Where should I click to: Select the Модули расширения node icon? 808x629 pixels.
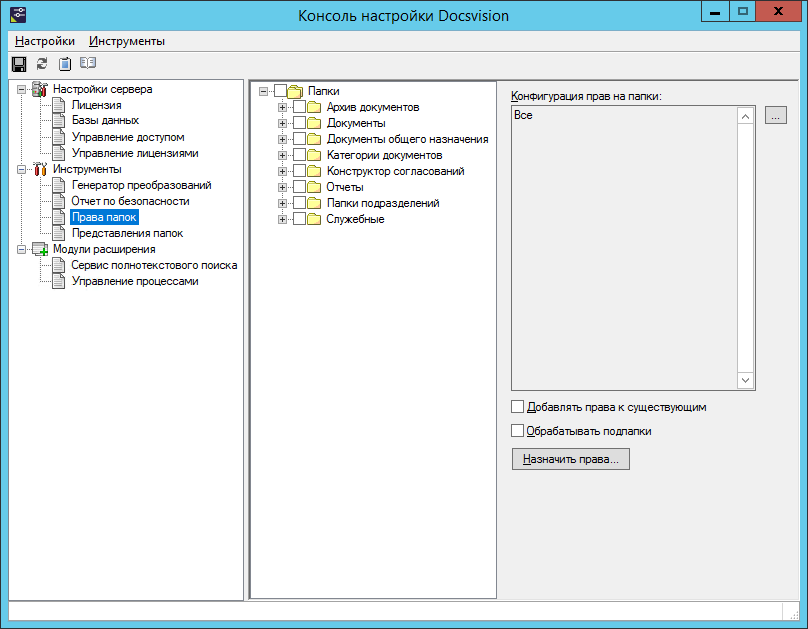tap(40, 250)
